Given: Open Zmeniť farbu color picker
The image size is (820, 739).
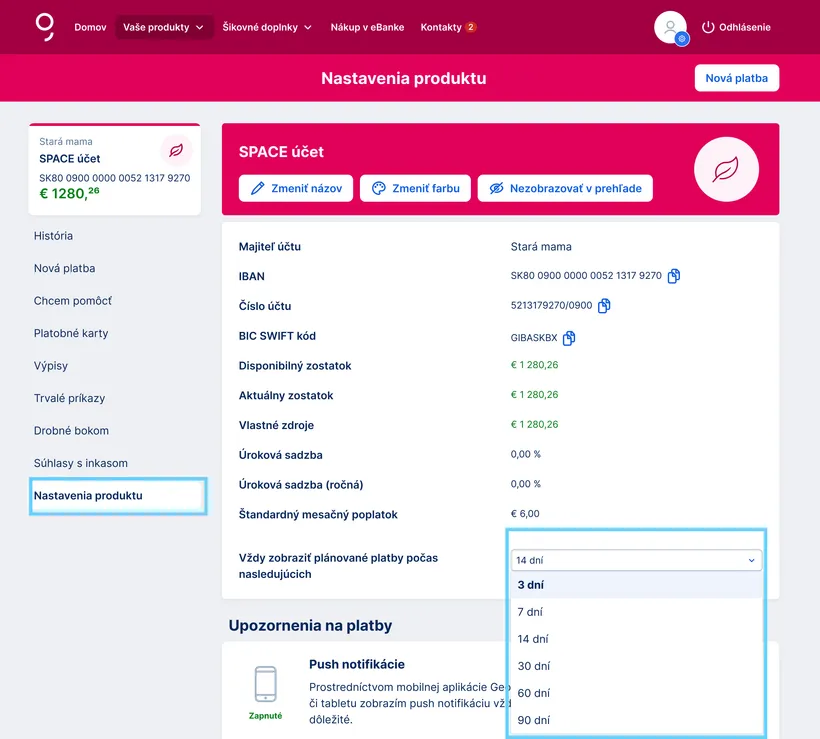Looking at the screenshot, I should pos(415,188).
